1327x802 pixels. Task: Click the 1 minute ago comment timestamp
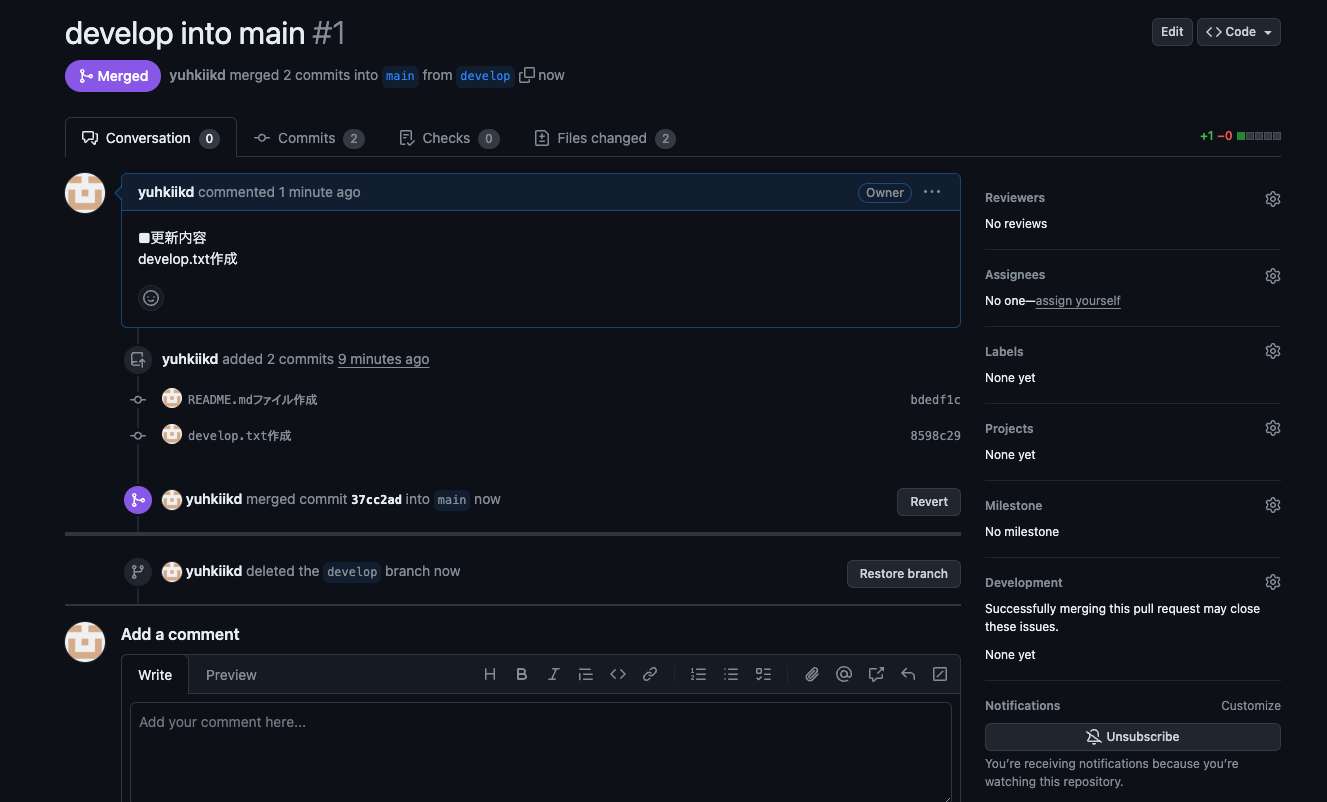[x=320, y=192]
